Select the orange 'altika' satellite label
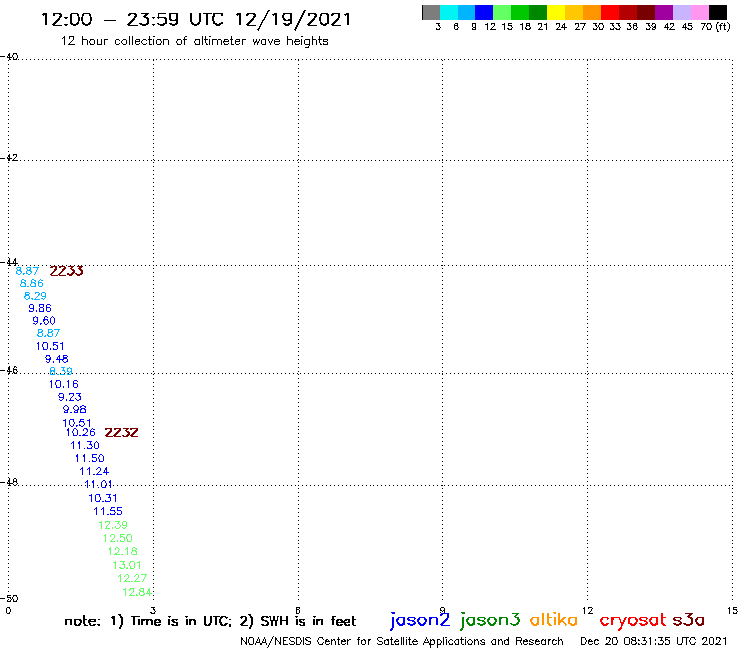The height and width of the screenshot is (650, 740). [x=553, y=619]
